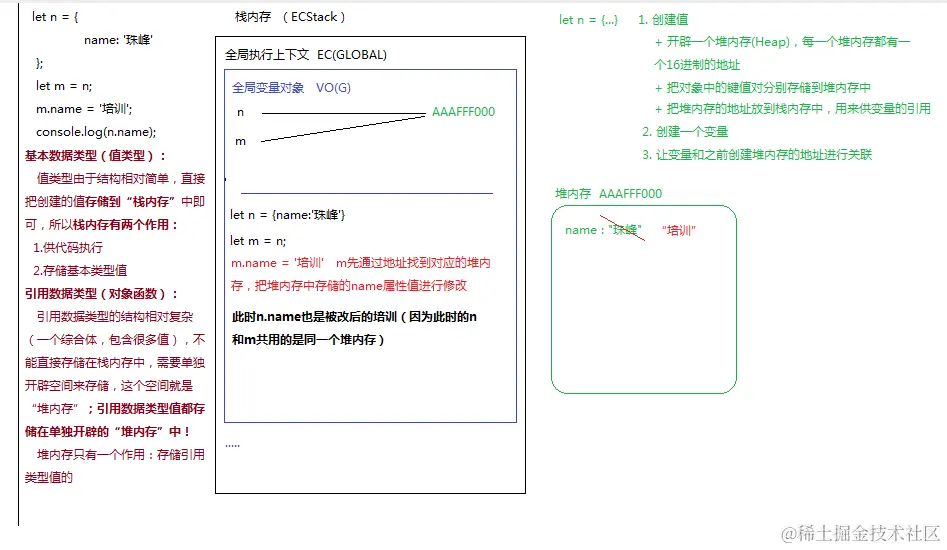Click the code line 'let m = n;' at left
947x550 pixels.
click(x=64, y=86)
